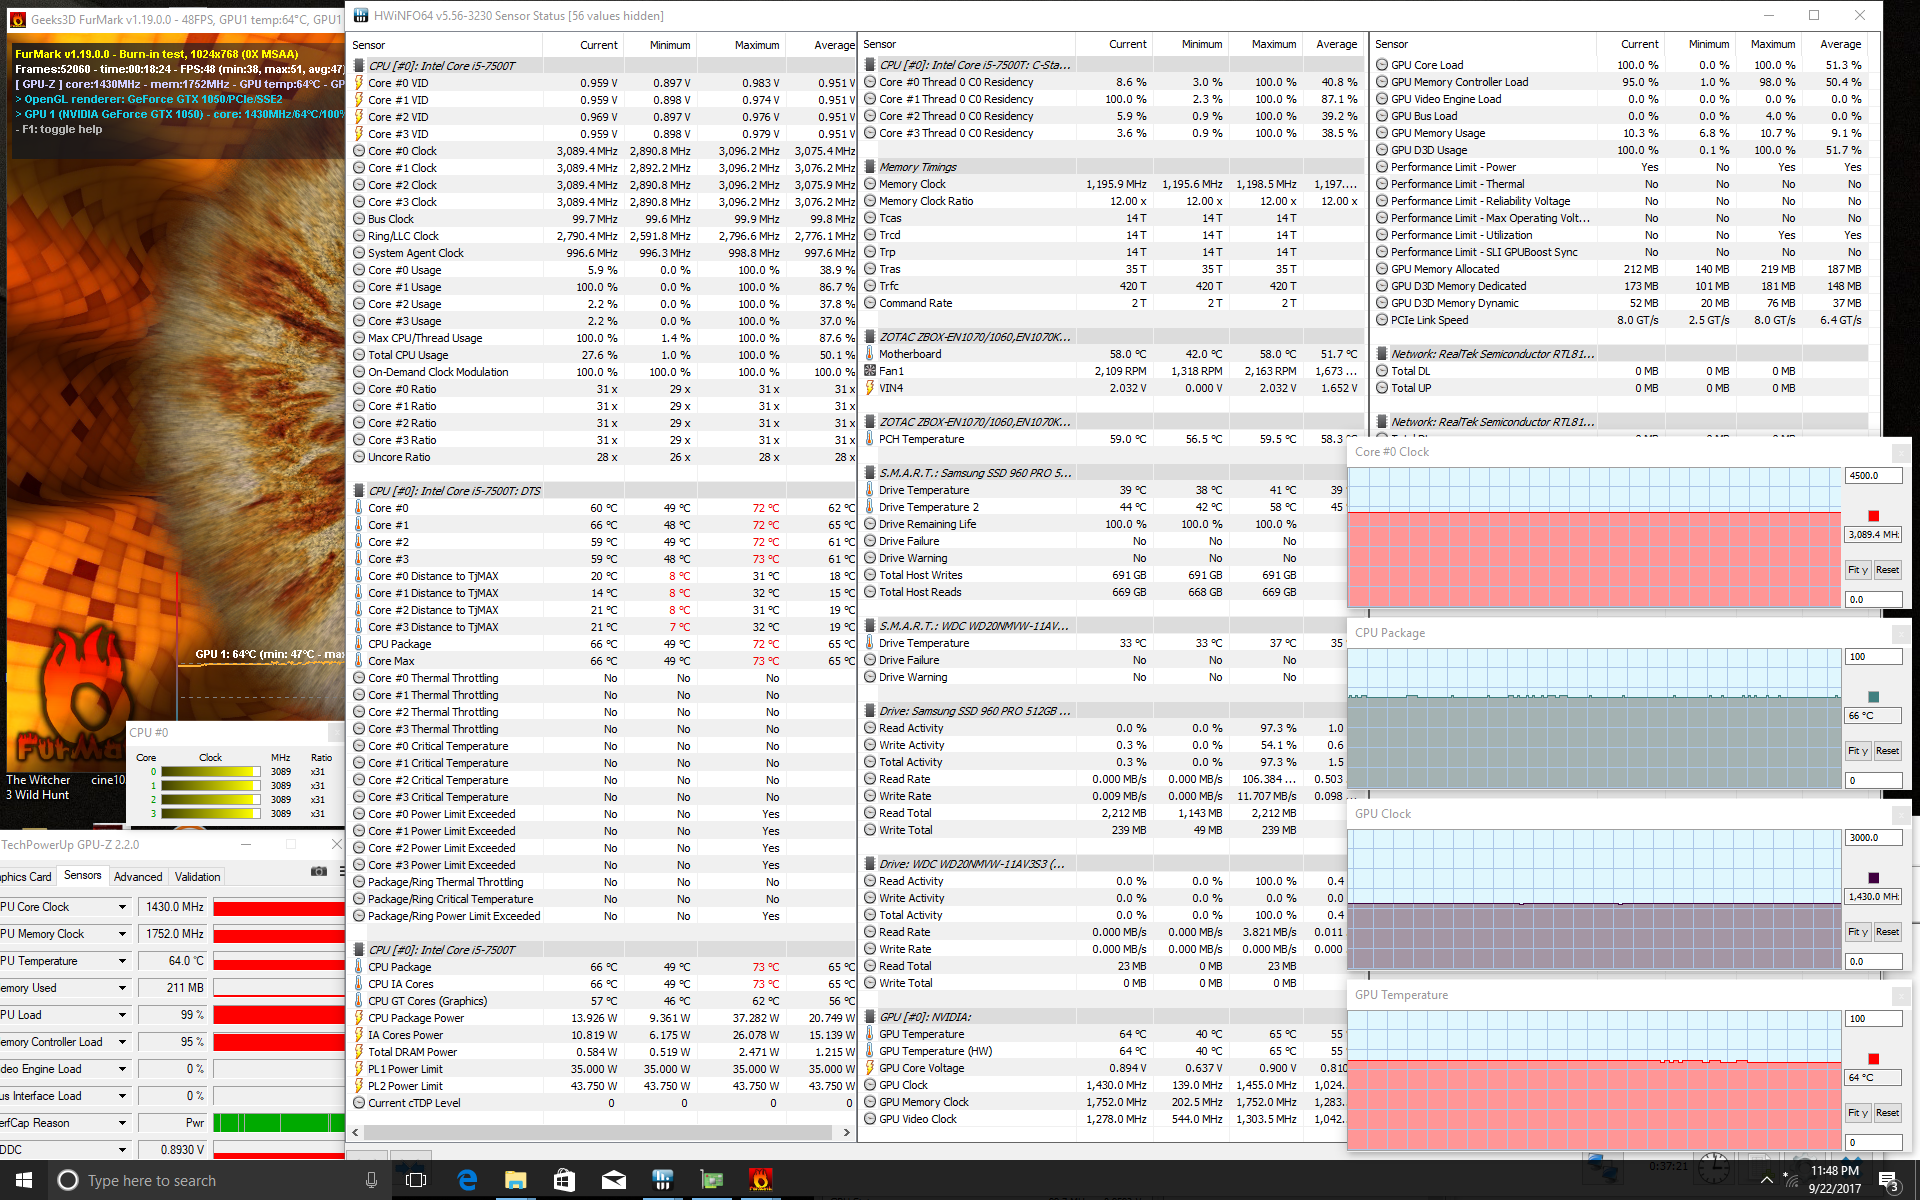
Task: Switch to Graphics Card tab in GPU-Z
Action: (27, 877)
